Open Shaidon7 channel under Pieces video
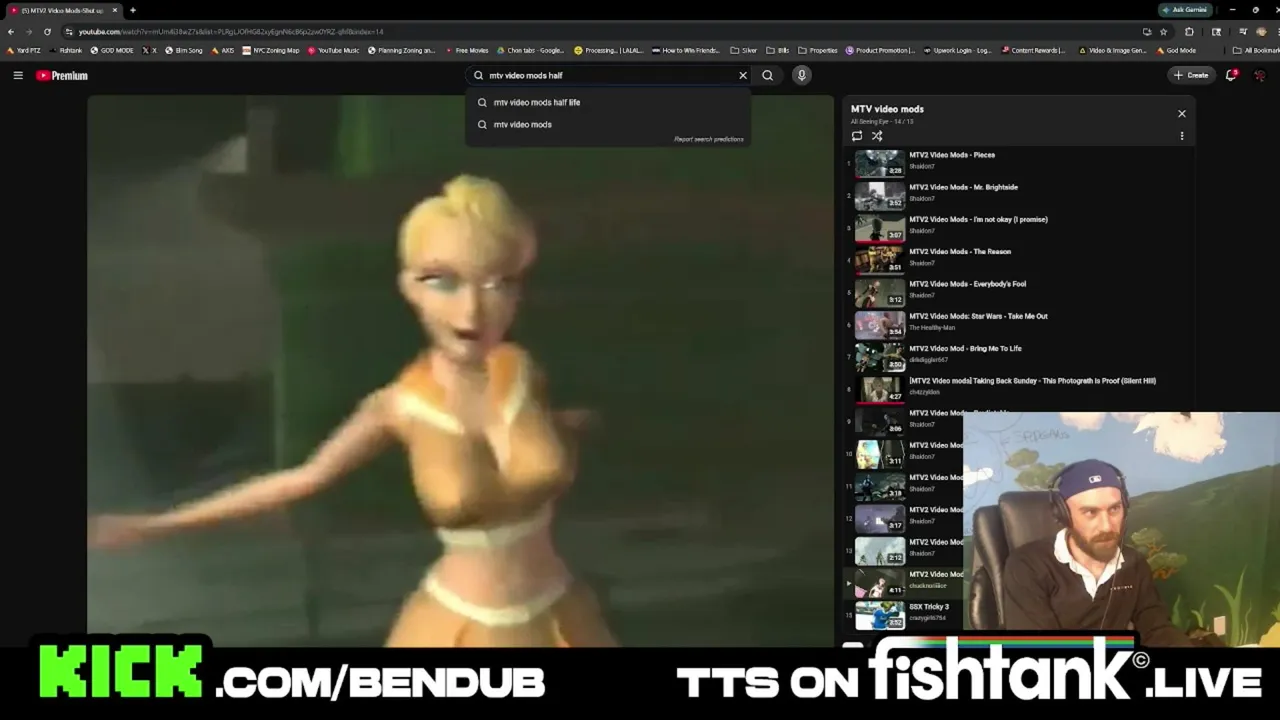The image size is (1280, 720). point(922,166)
